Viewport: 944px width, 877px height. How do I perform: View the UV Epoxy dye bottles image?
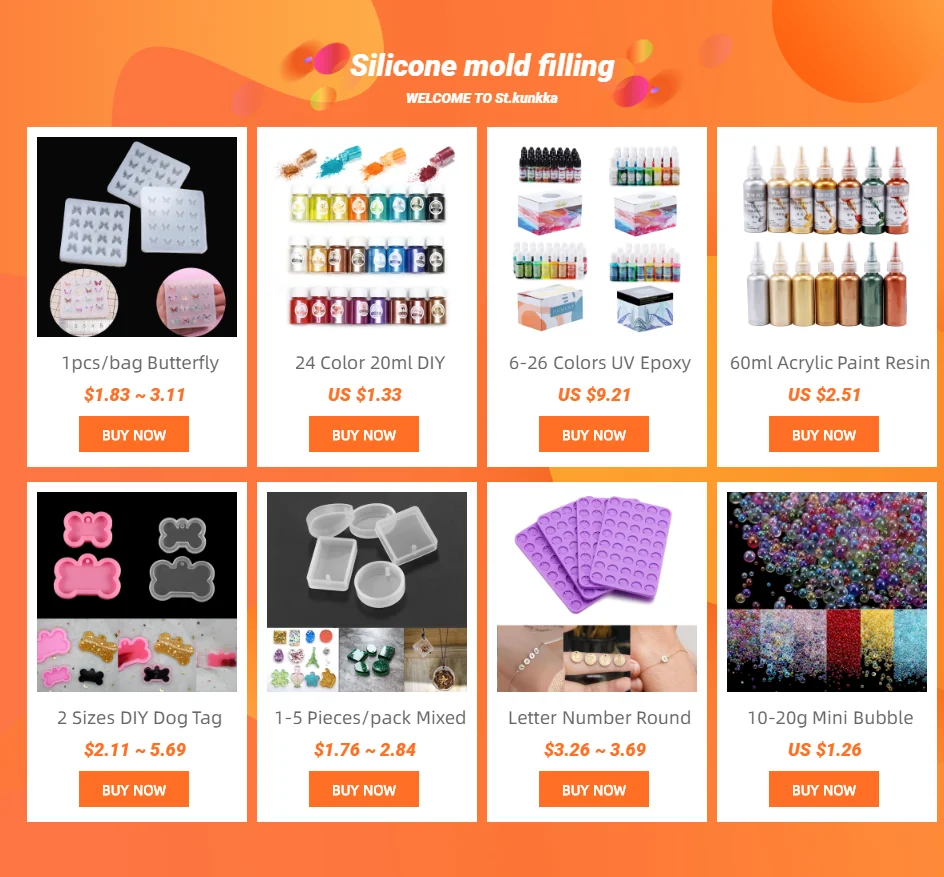(597, 237)
